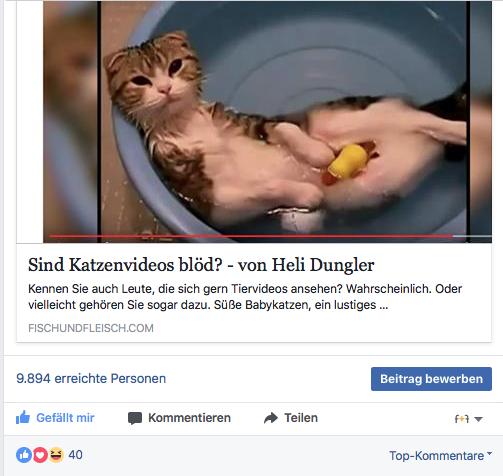503x476 pixels.
Task: Click the Beitrag bewerben button
Action: coord(431,379)
